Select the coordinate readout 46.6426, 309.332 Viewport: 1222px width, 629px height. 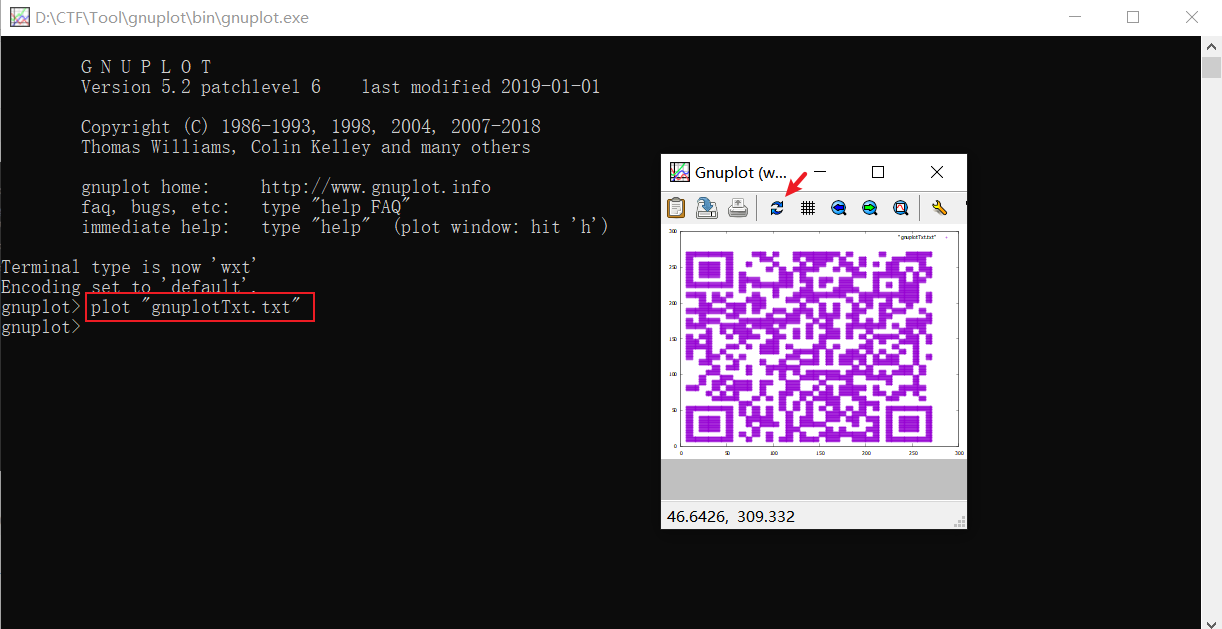click(x=730, y=516)
